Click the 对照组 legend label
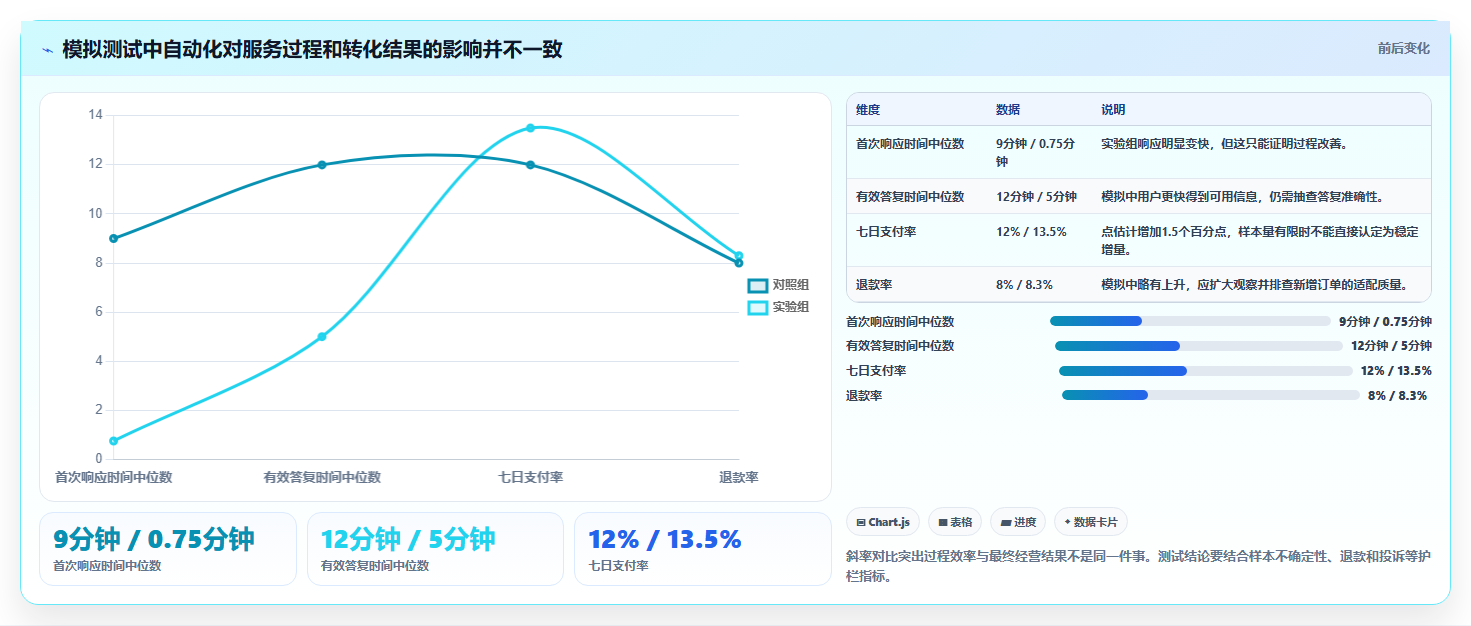Viewport: 1471px width, 626px height. pos(791,286)
